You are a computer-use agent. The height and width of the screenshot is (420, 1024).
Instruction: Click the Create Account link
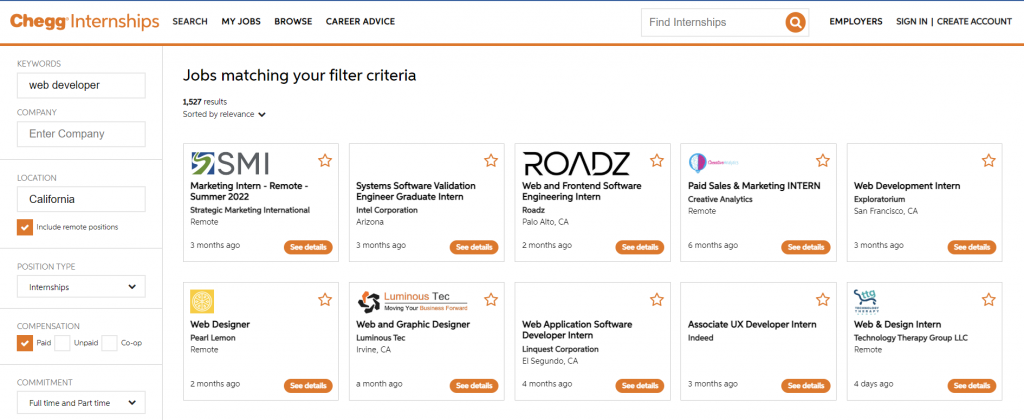975,21
